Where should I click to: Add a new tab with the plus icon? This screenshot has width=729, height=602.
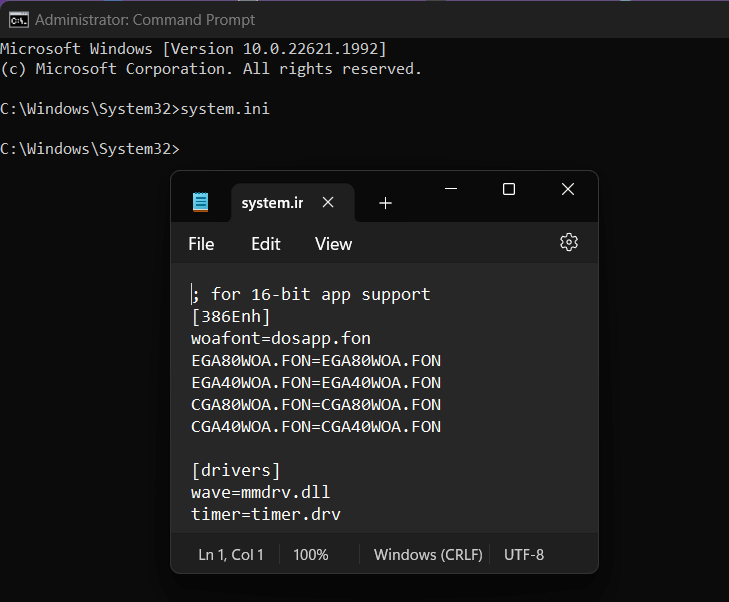385,203
